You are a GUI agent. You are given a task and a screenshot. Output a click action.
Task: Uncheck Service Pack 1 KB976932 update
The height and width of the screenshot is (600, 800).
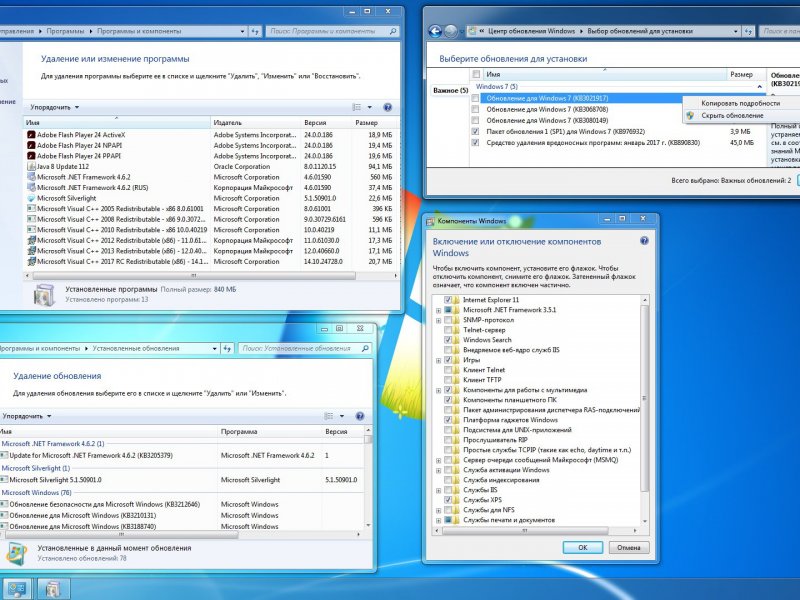[x=475, y=132]
